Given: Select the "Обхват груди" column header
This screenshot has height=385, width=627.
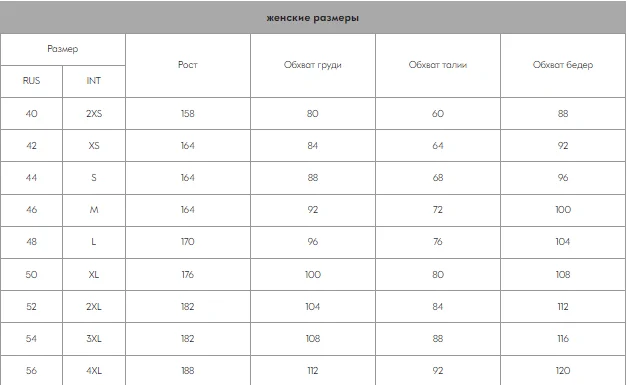Looking at the screenshot, I should click(x=313, y=65).
